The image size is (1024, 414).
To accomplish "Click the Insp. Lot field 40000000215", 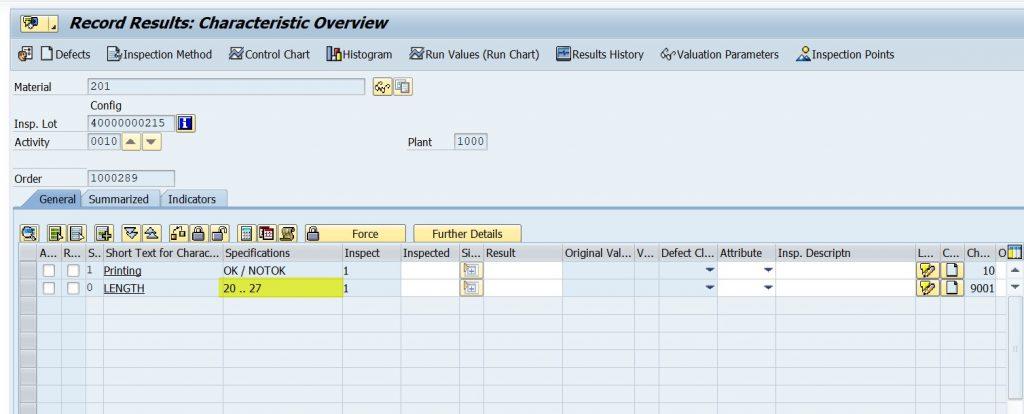I will click(131, 123).
